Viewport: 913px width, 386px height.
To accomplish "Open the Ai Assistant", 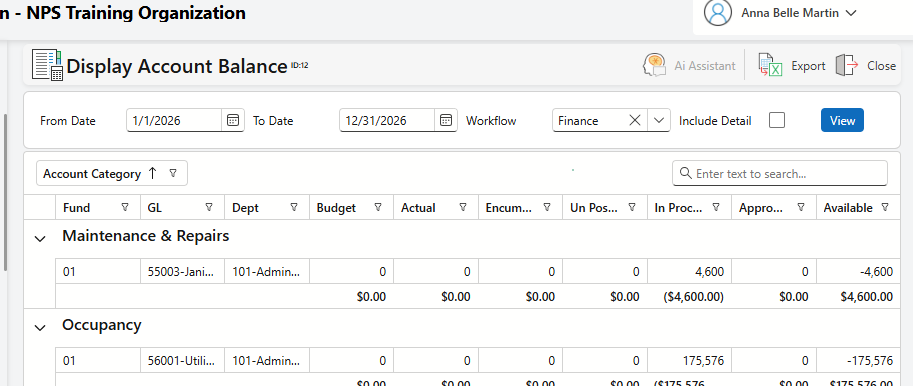I will tap(689, 66).
